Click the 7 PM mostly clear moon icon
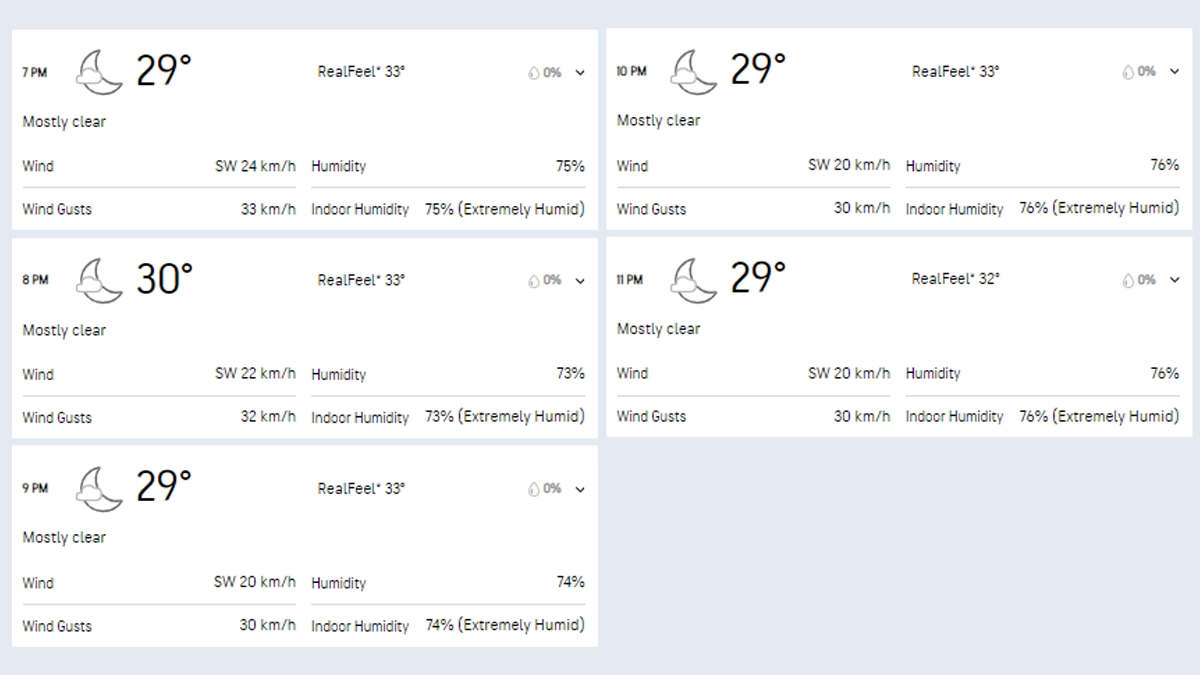This screenshot has height=675, width=1200. point(99,73)
